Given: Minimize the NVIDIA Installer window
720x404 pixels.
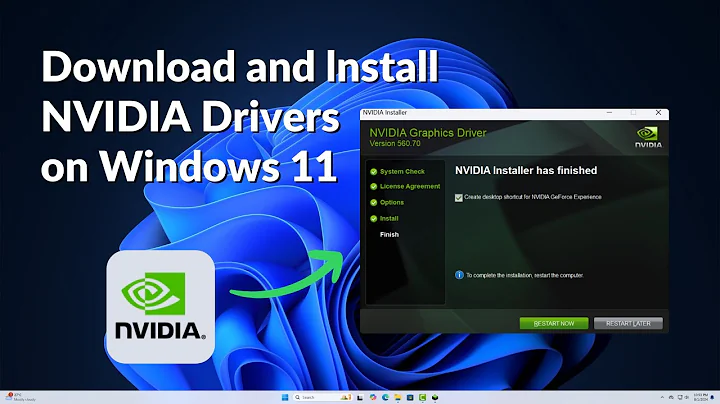Looking at the screenshot, I should pos(609,112).
